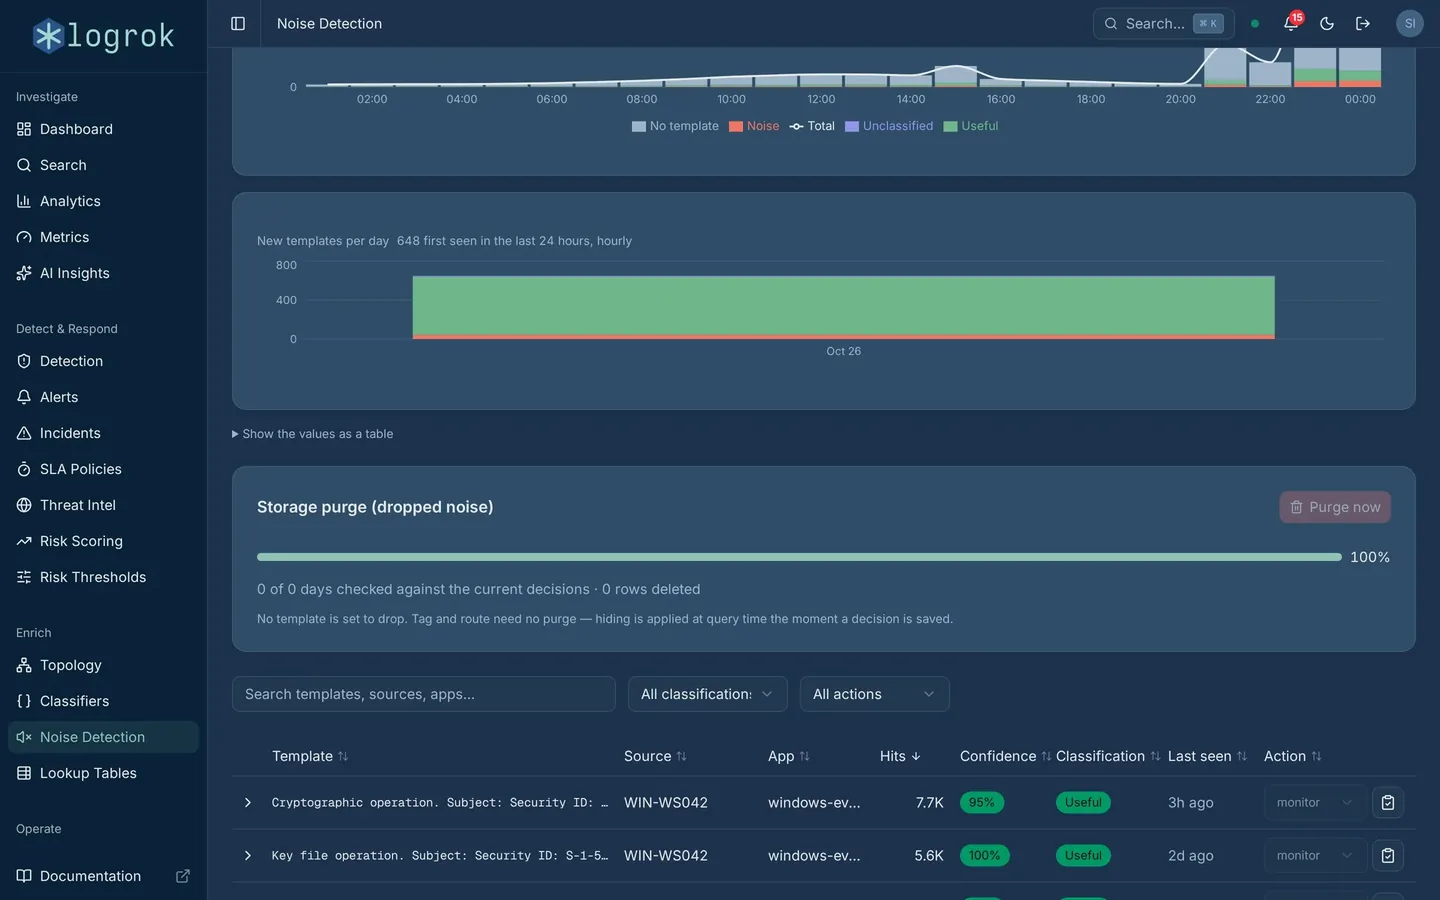Click the 3h ago last seen value

[x=1191, y=803]
